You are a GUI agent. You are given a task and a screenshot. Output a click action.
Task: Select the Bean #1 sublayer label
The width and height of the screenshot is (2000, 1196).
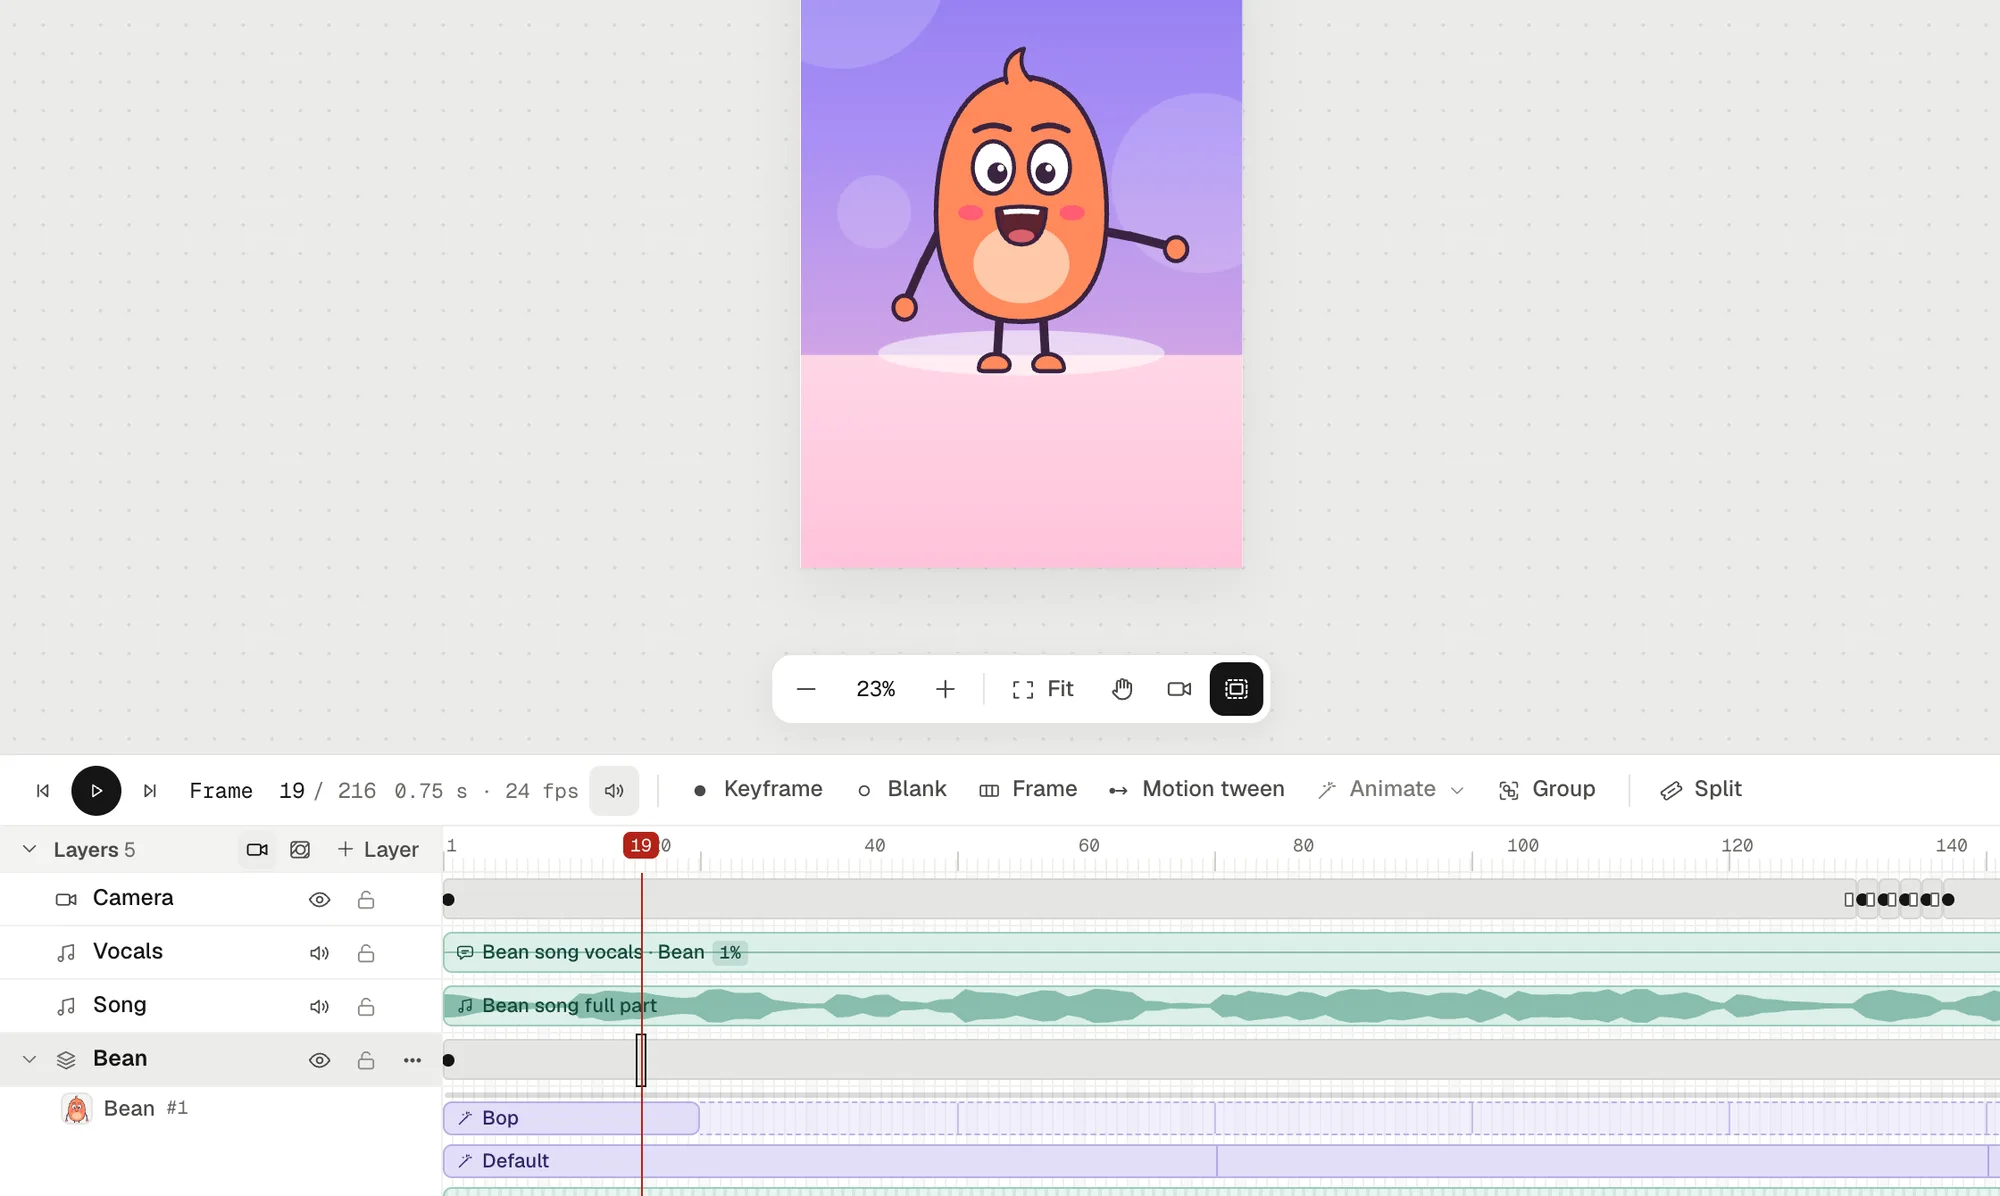pyautogui.click(x=146, y=1108)
